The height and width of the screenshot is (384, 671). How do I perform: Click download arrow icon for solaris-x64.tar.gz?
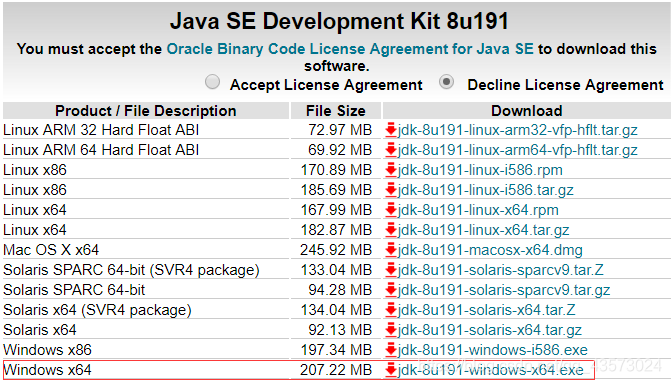391,330
